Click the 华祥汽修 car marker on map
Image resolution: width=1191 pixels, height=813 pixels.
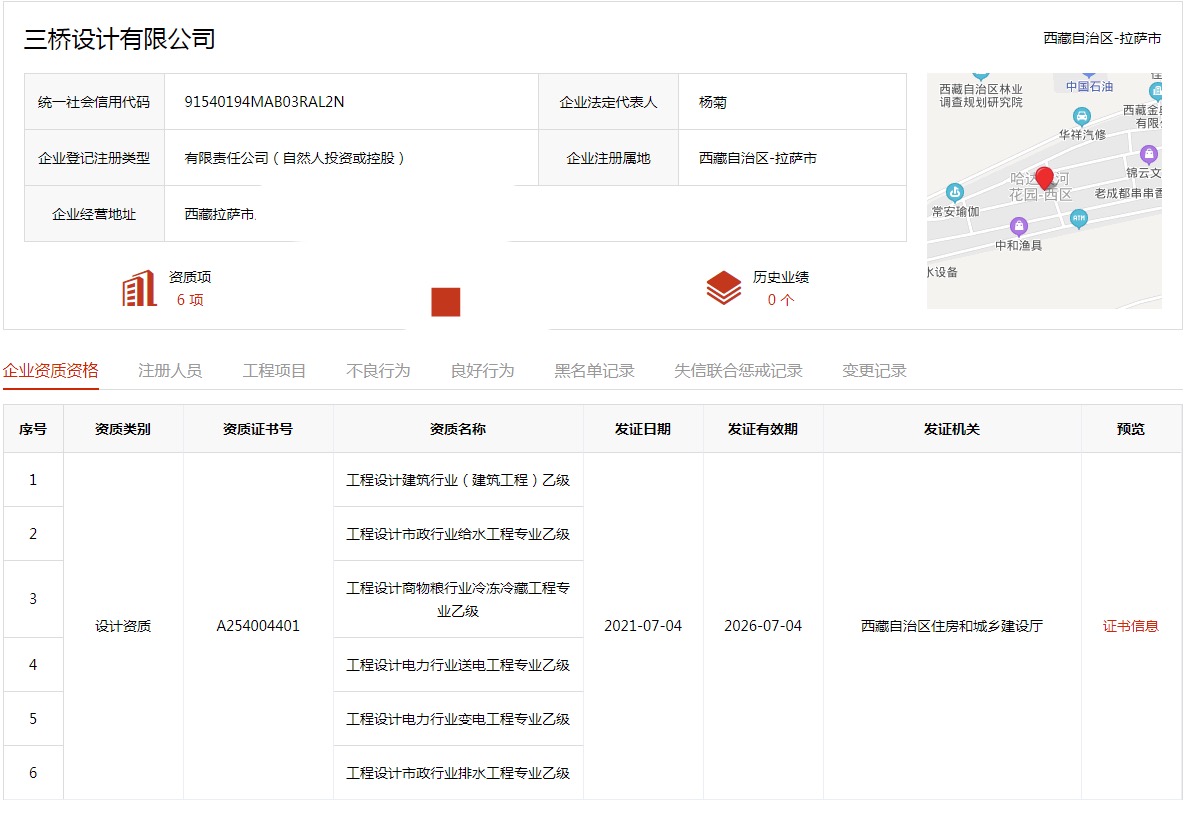coord(1080,116)
